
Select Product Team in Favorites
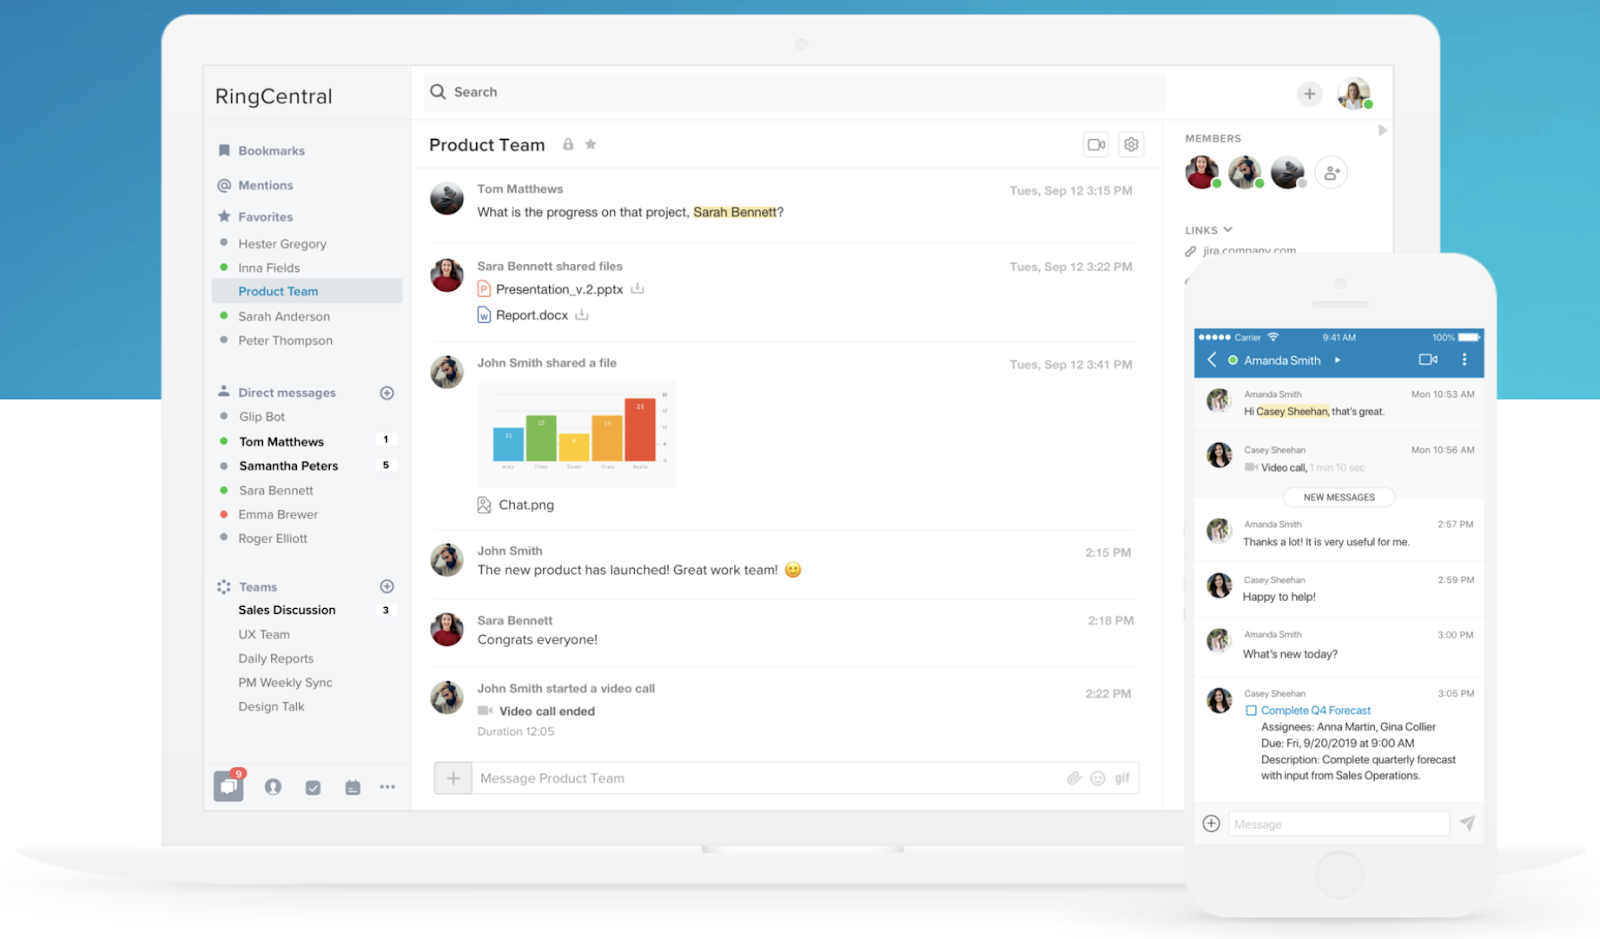307,291
